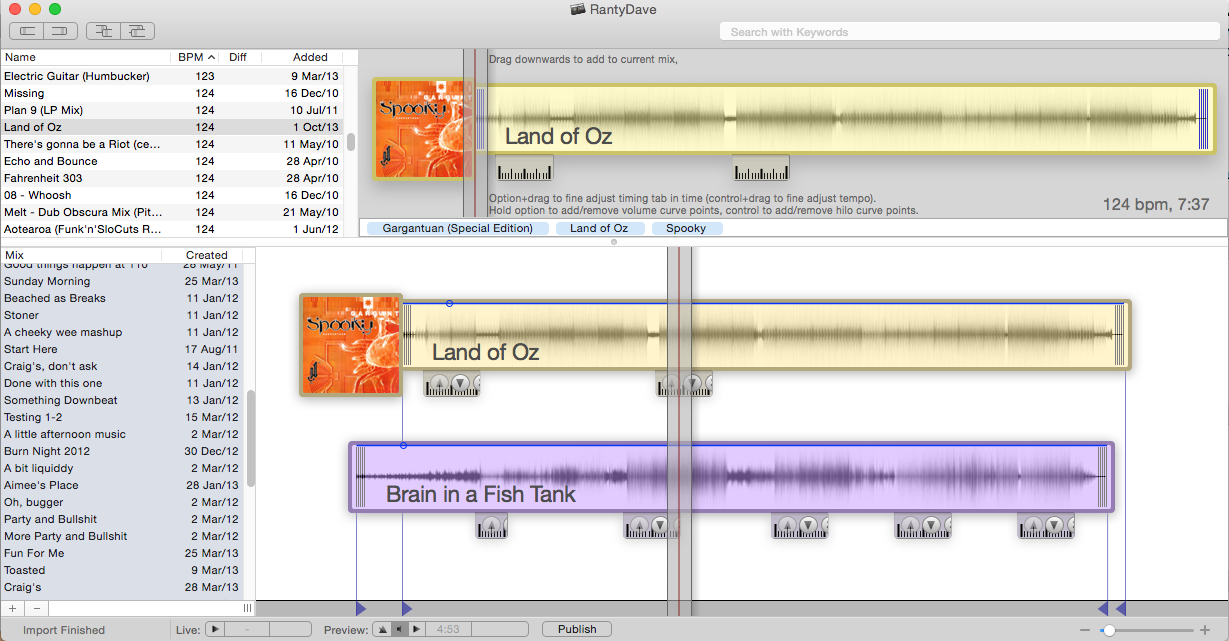
Task: Select the Fun For Me mix
Action: (121, 553)
